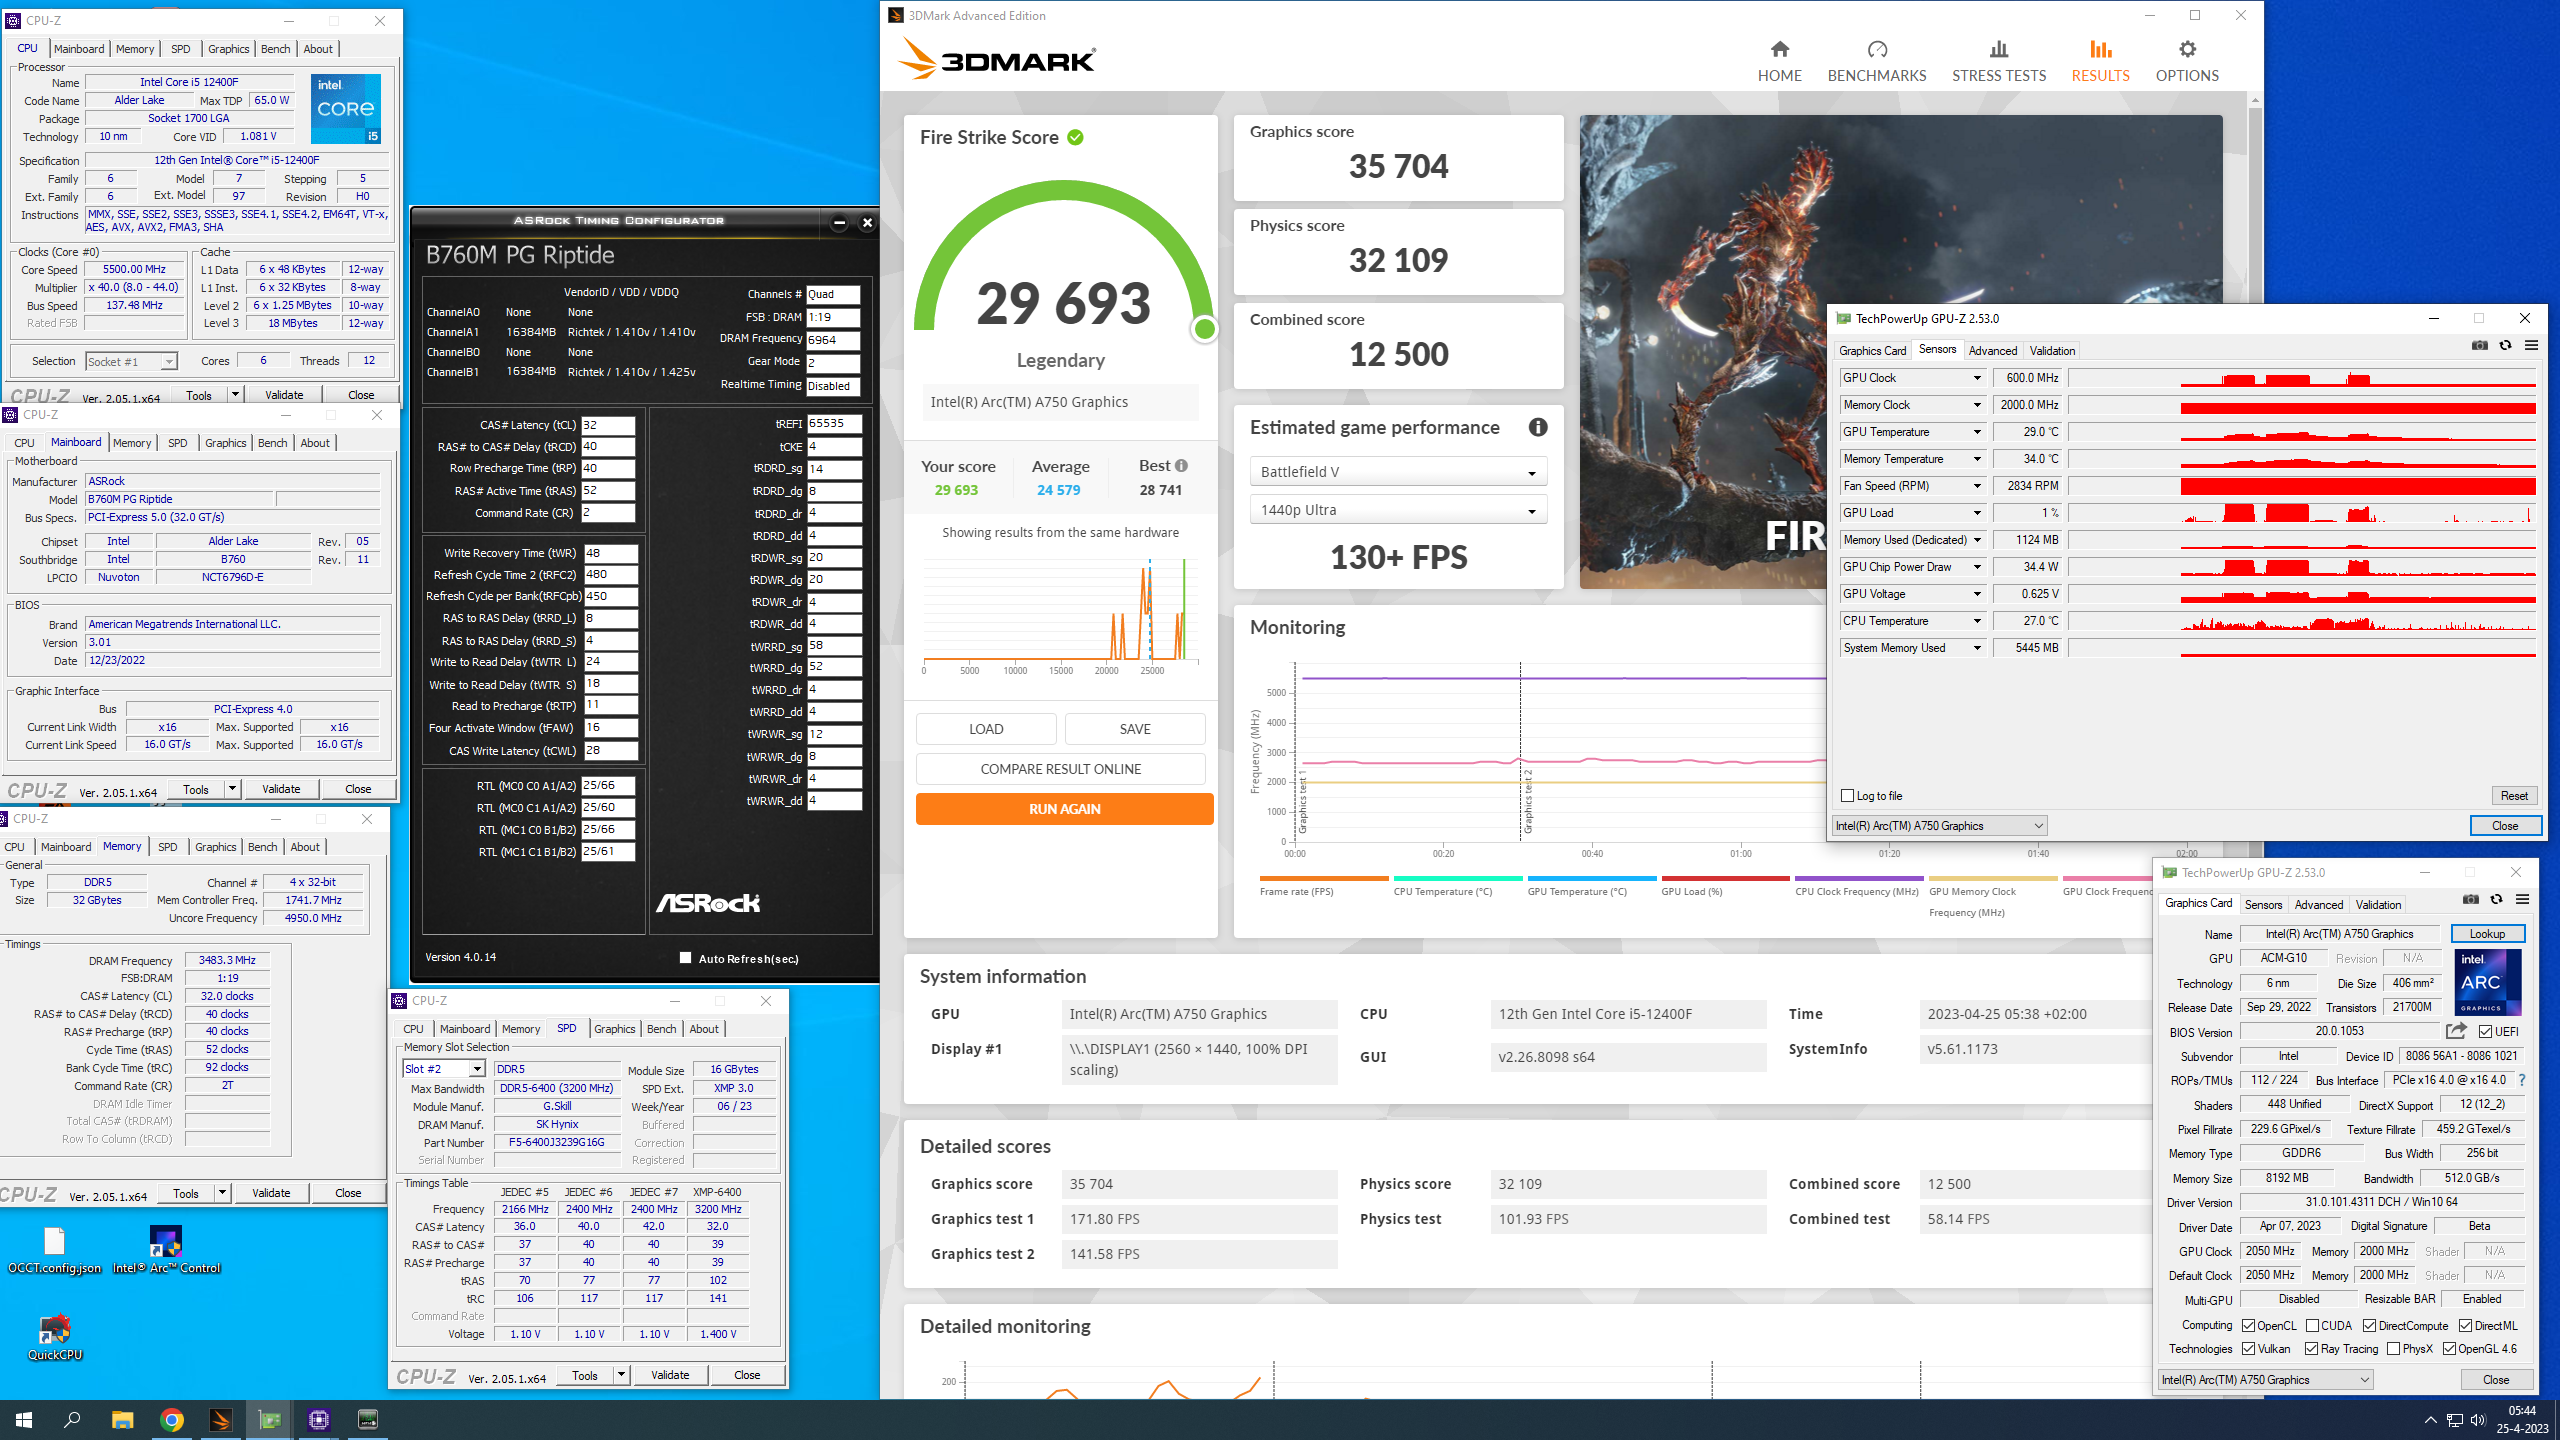
Task: Toggle the PhysX checkbox in GPU-Z
Action: point(2393,1349)
